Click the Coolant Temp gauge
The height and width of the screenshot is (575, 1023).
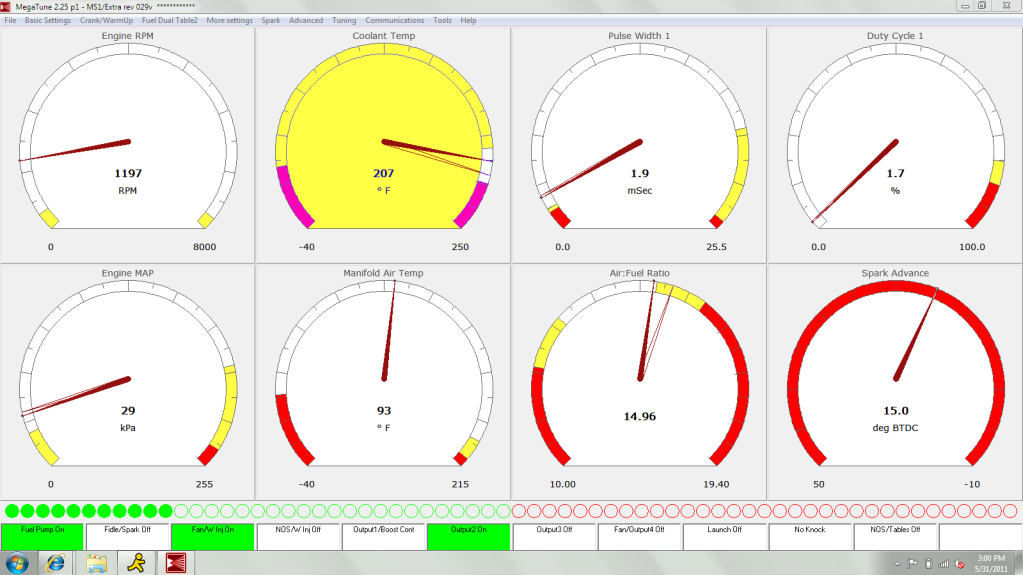[x=384, y=145]
